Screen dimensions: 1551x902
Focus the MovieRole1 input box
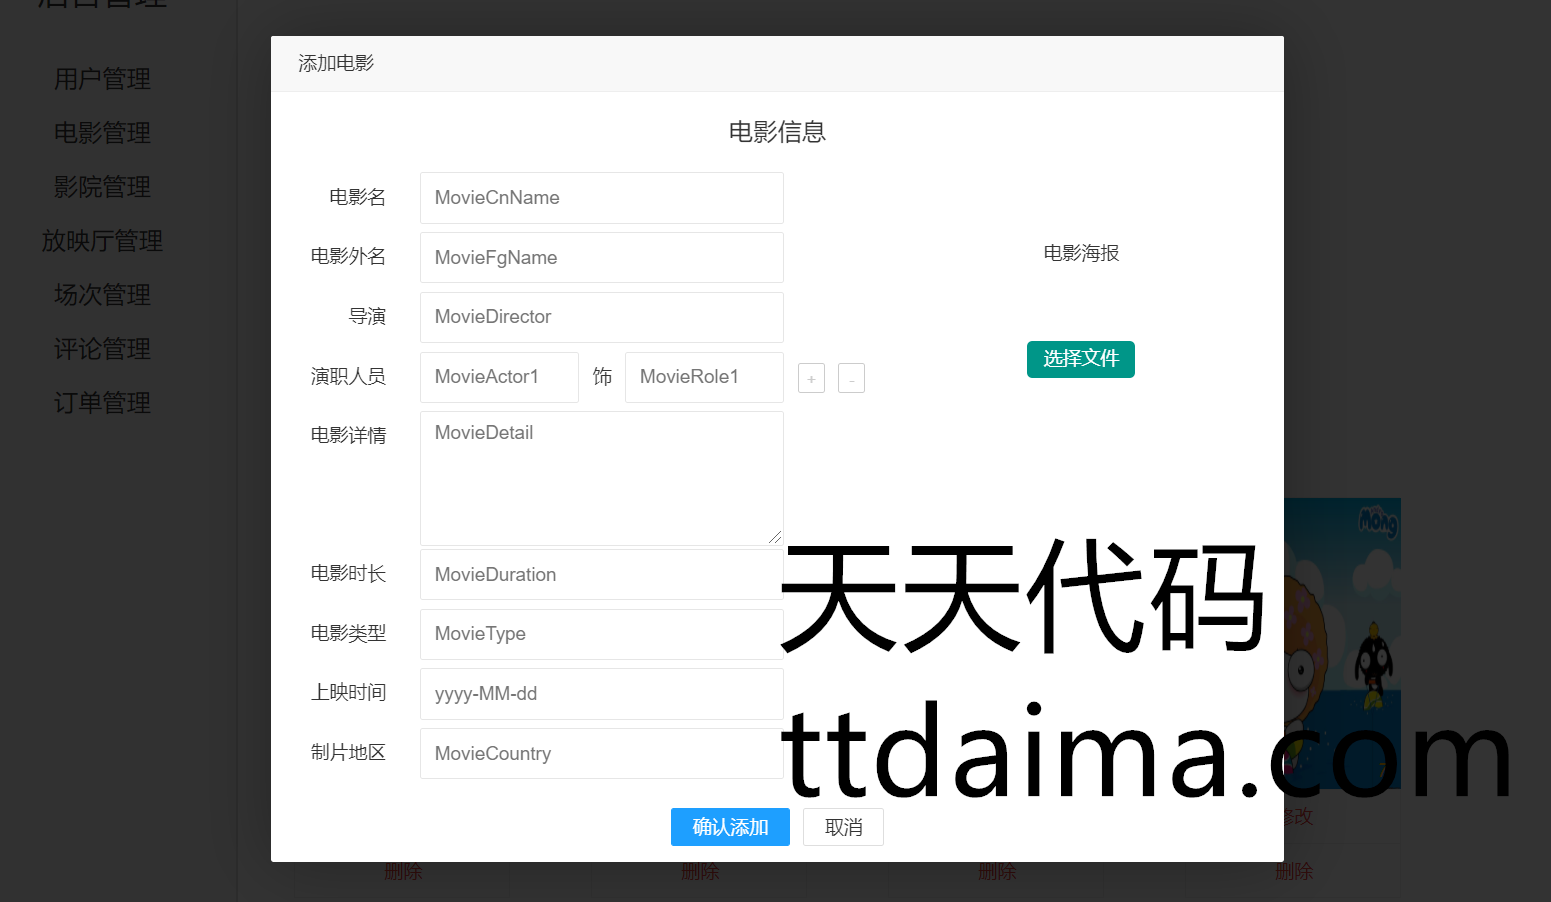click(704, 377)
